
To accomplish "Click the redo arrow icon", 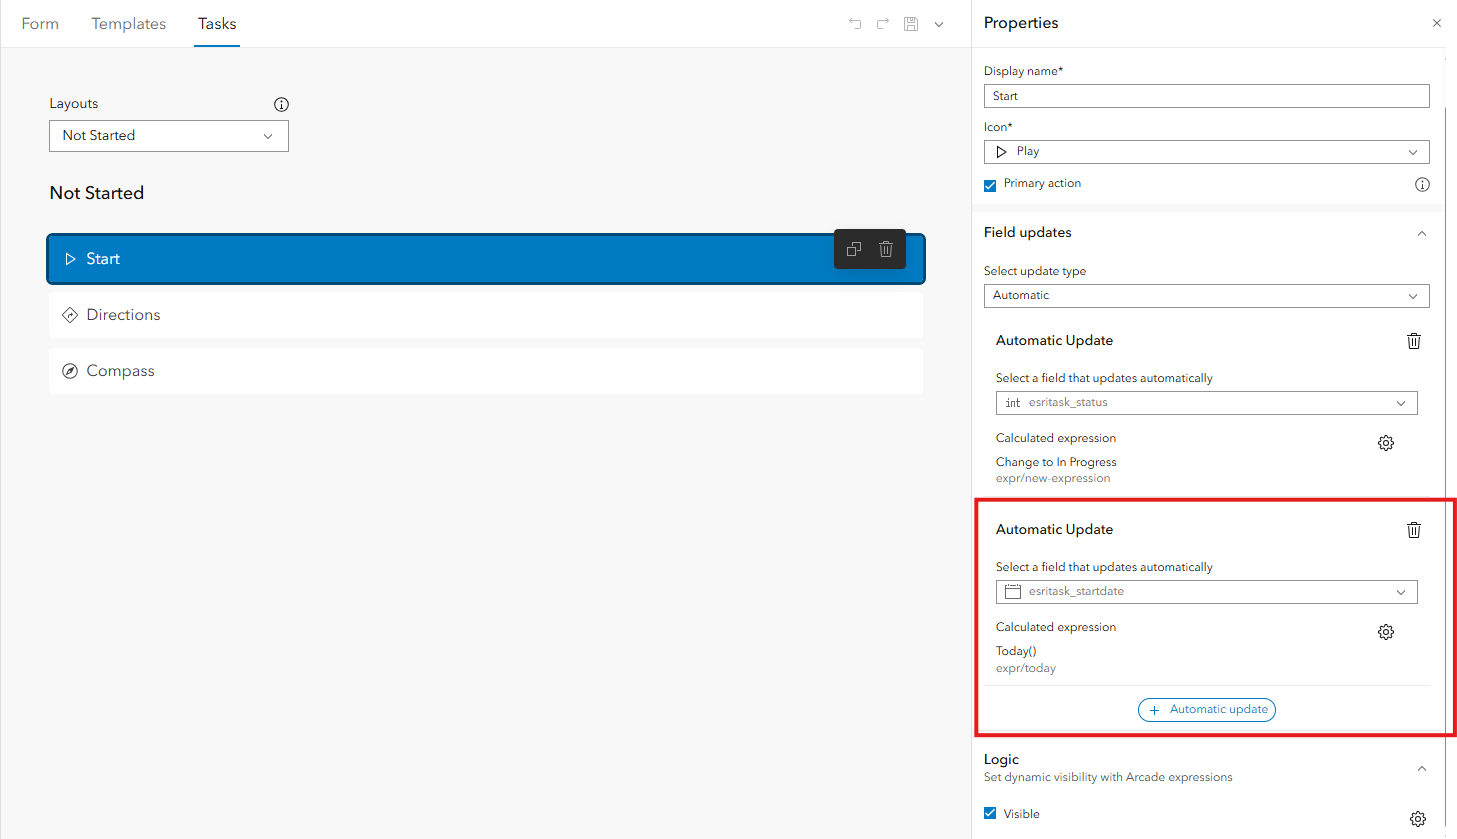I will point(883,24).
